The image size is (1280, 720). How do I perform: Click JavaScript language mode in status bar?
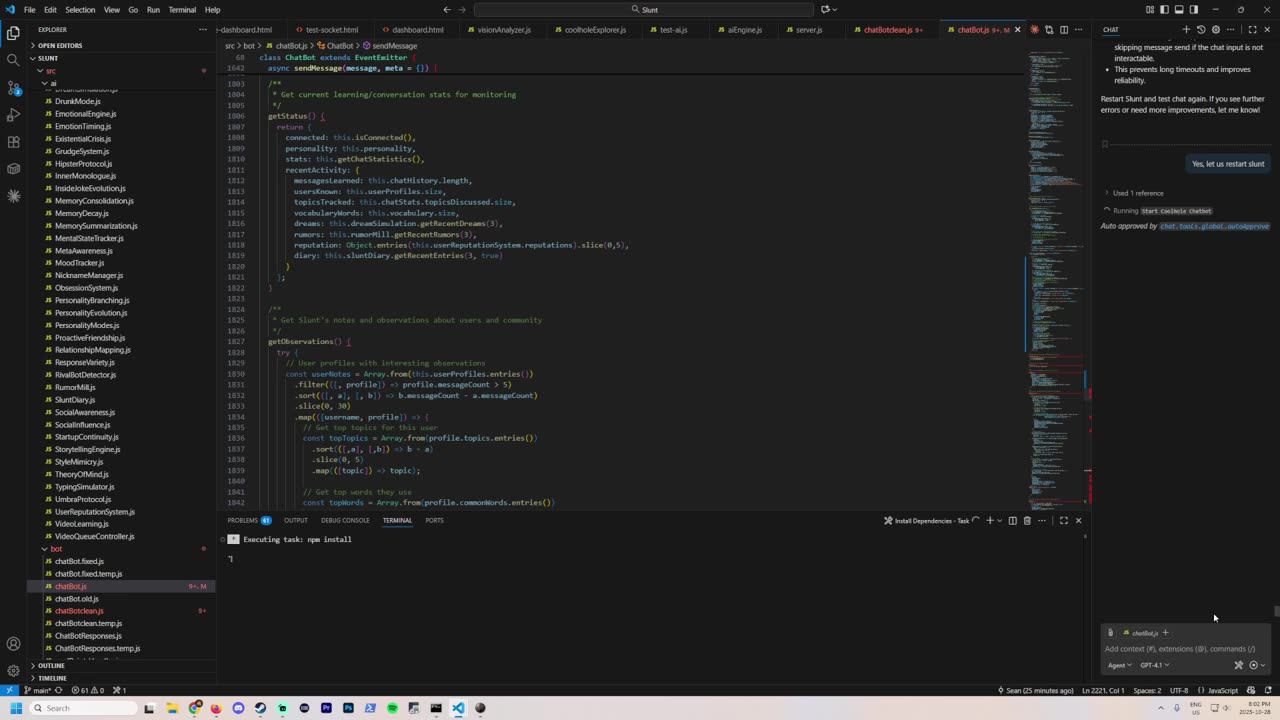[x=1223, y=691]
